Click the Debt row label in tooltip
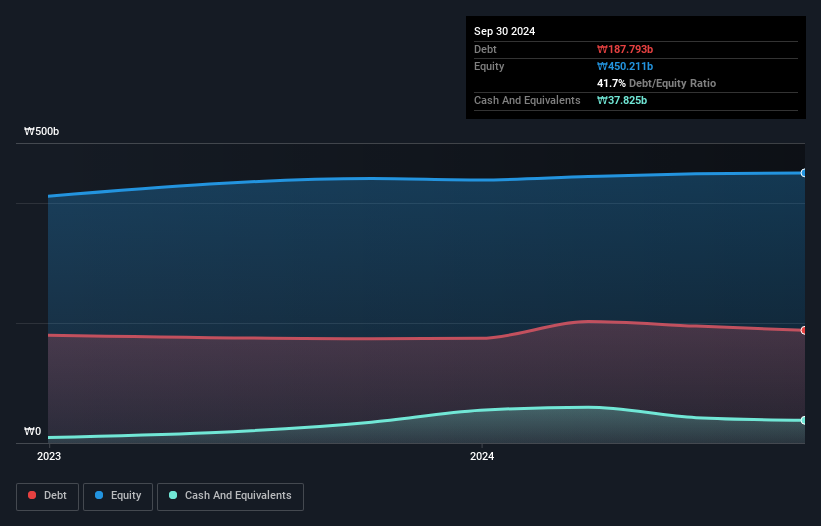 pyautogui.click(x=485, y=49)
